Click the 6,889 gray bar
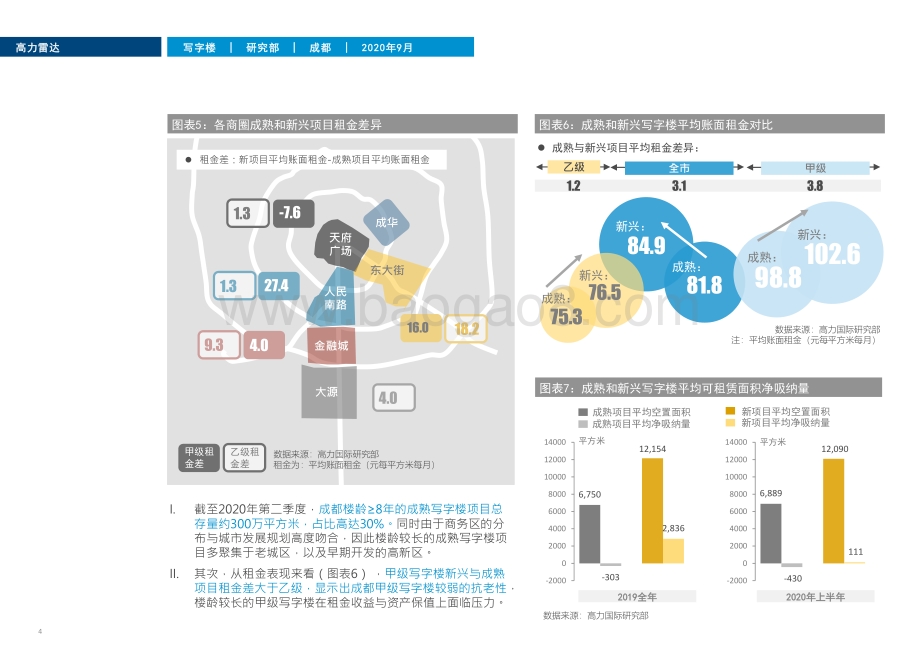920x651 pixels. coord(771,533)
